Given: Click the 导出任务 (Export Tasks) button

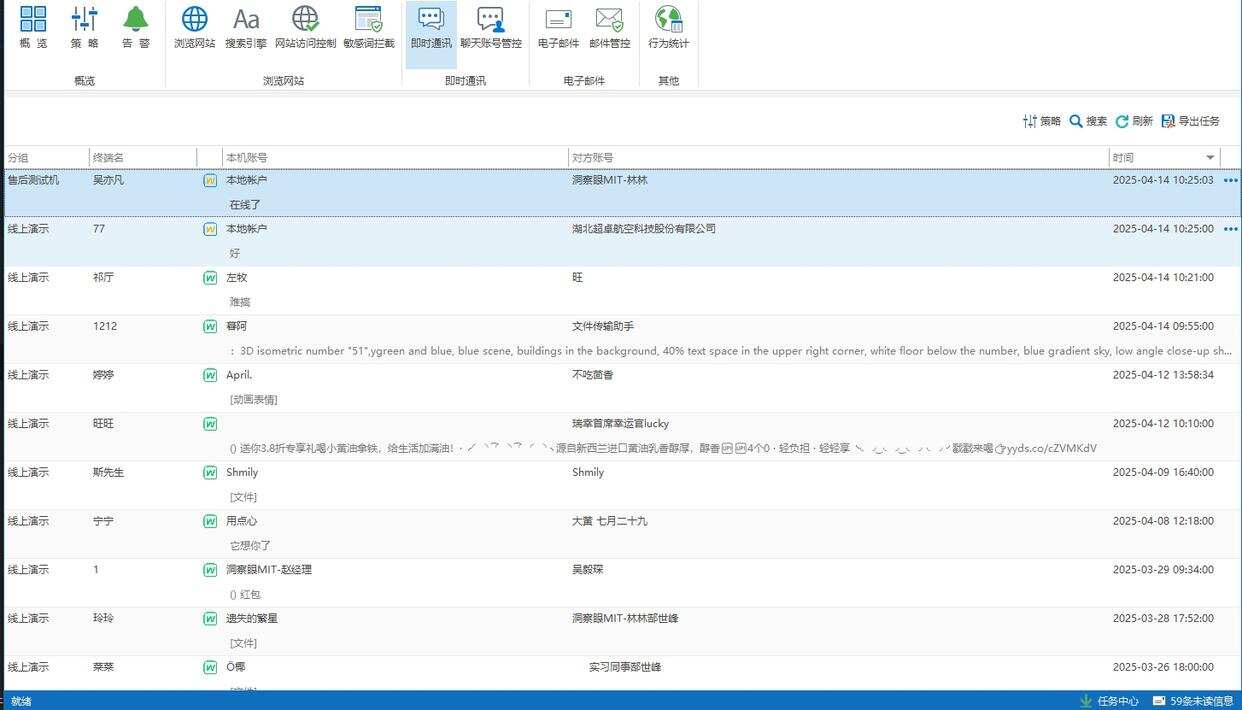Looking at the screenshot, I should click(1190, 121).
